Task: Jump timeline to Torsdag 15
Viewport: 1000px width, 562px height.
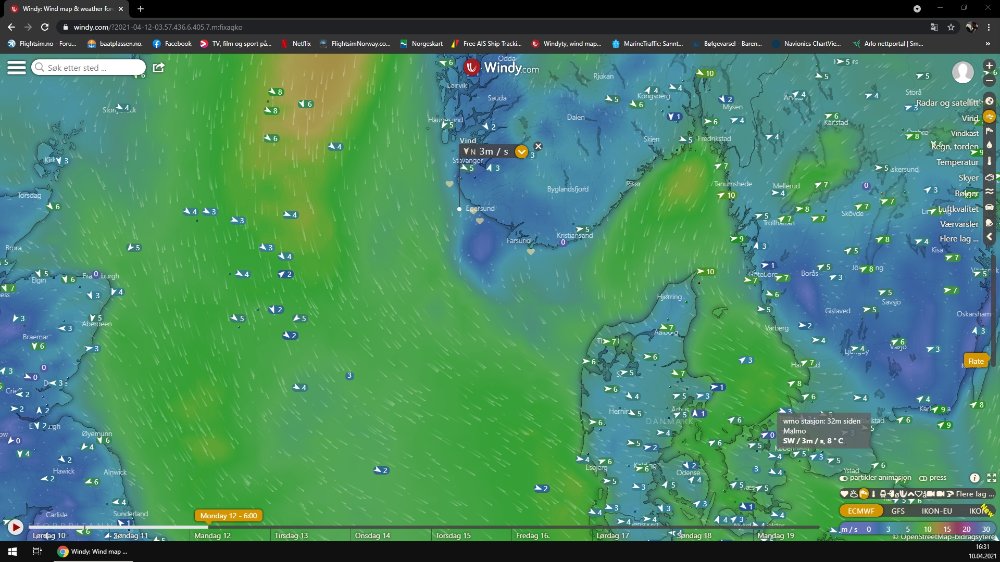Action: (453, 536)
